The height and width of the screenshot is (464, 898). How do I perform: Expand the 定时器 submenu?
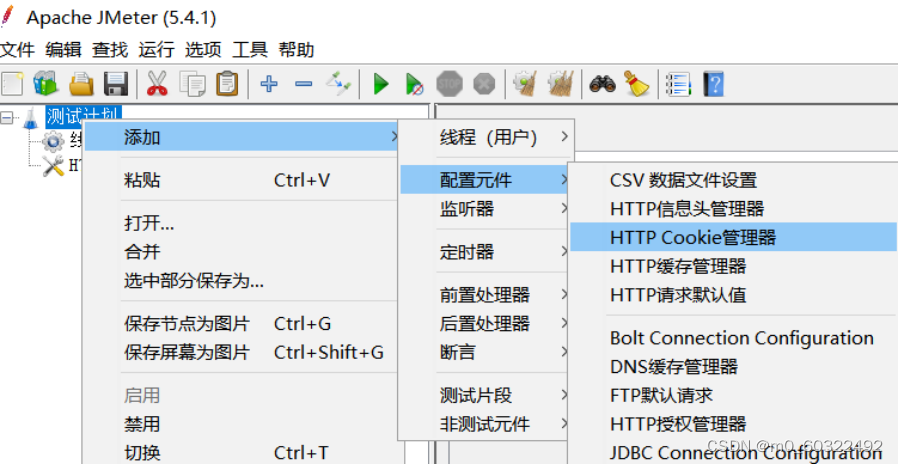(x=485, y=252)
